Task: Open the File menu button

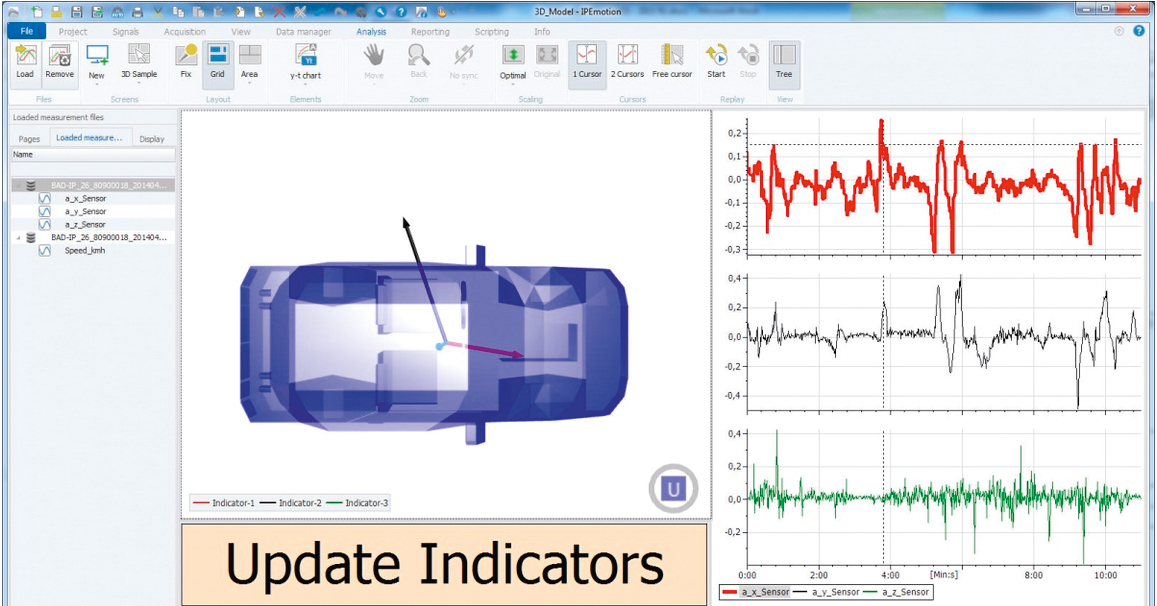Action: (26, 32)
